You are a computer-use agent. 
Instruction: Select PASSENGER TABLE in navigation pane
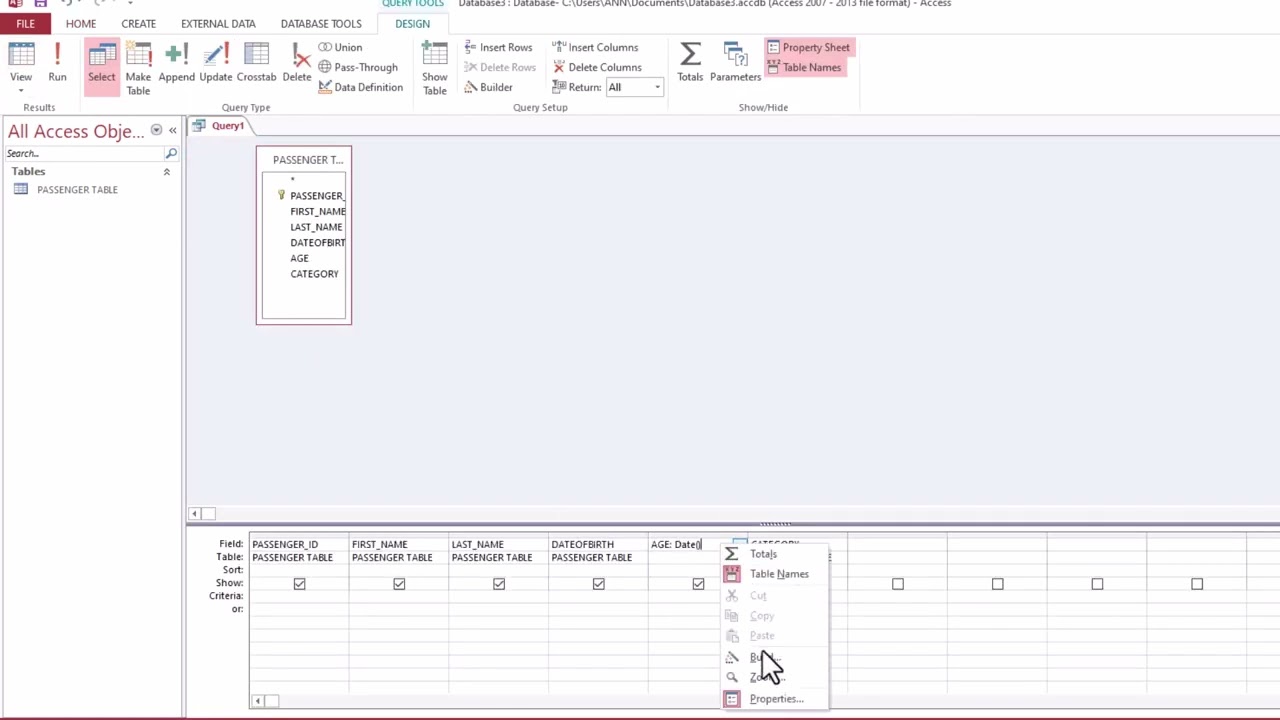click(77, 189)
